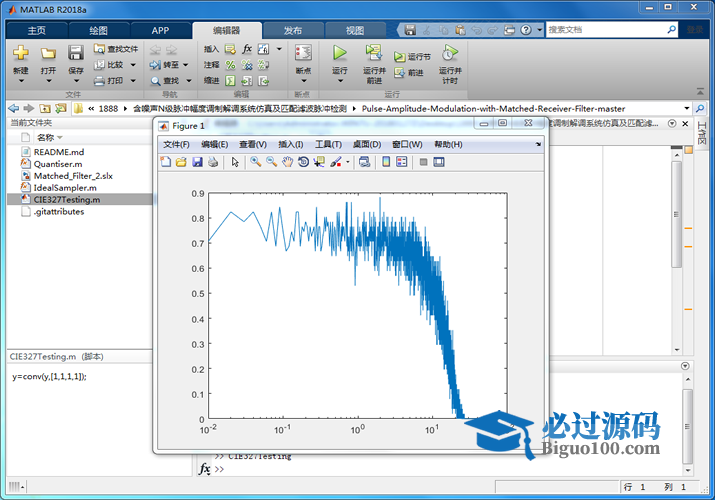715x500 pixels.
Task: Insert a function with the fx icon
Action: [x=247, y=48]
